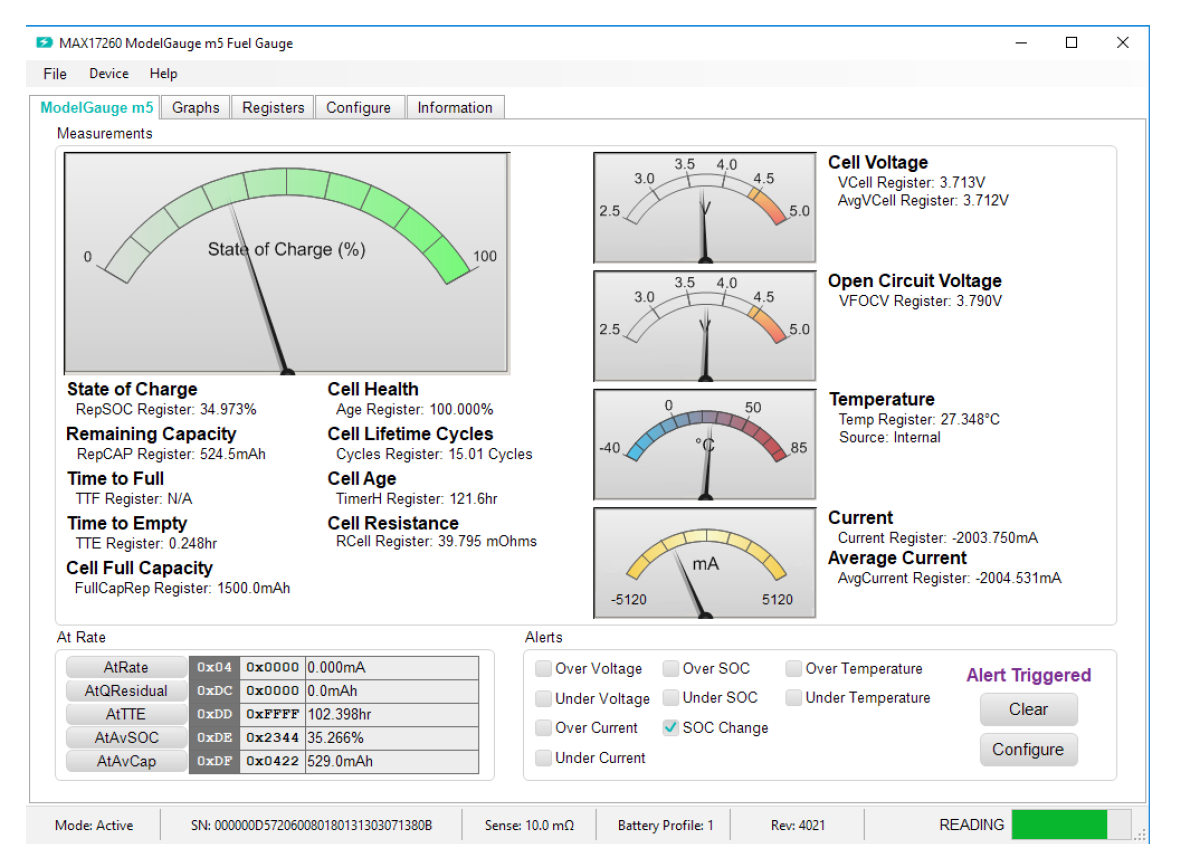Click the AtRate button
The width and height of the screenshot is (1177, 864).
[126, 667]
